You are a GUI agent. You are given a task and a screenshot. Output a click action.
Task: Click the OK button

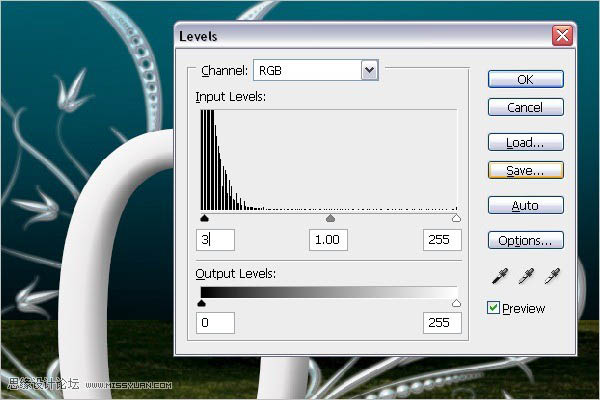tap(525, 79)
